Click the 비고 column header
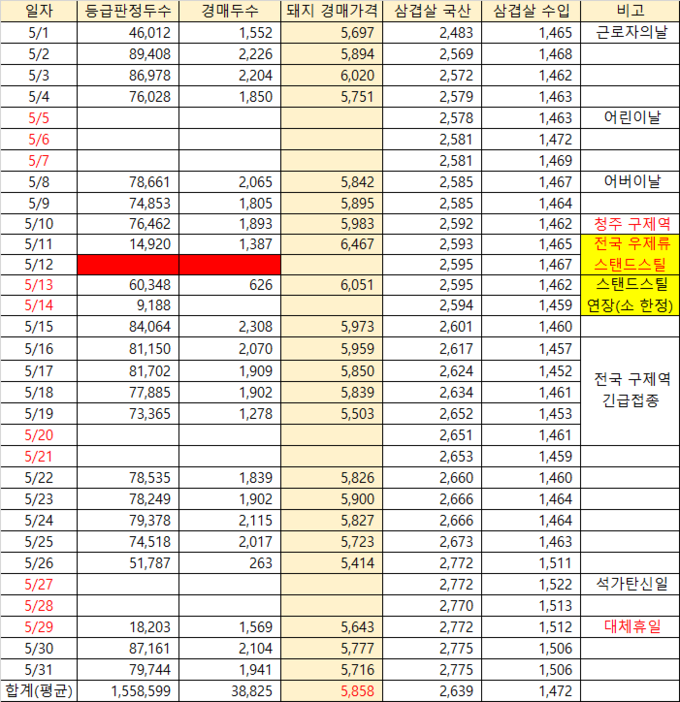 tap(630, 11)
